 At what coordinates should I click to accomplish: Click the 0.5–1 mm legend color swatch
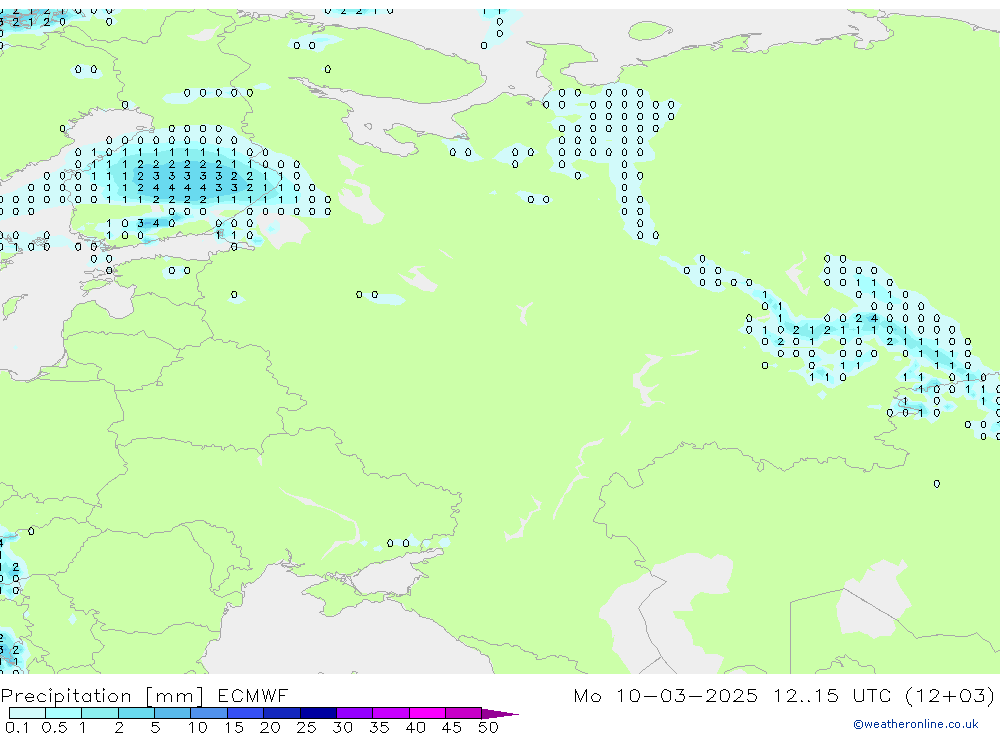(64, 713)
